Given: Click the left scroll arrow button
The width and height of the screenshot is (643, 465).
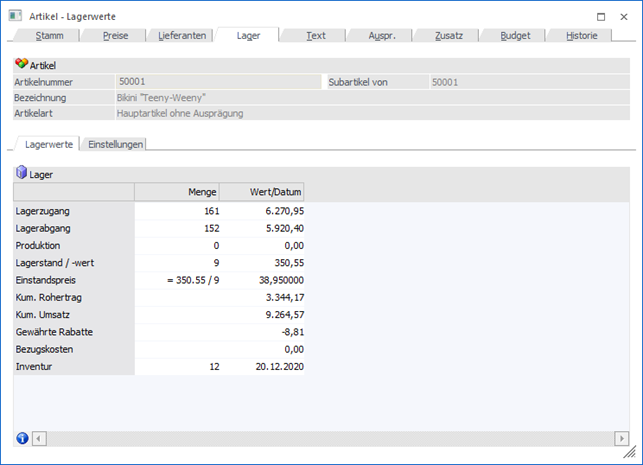Looking at the screenshot, I should point(40,438).
